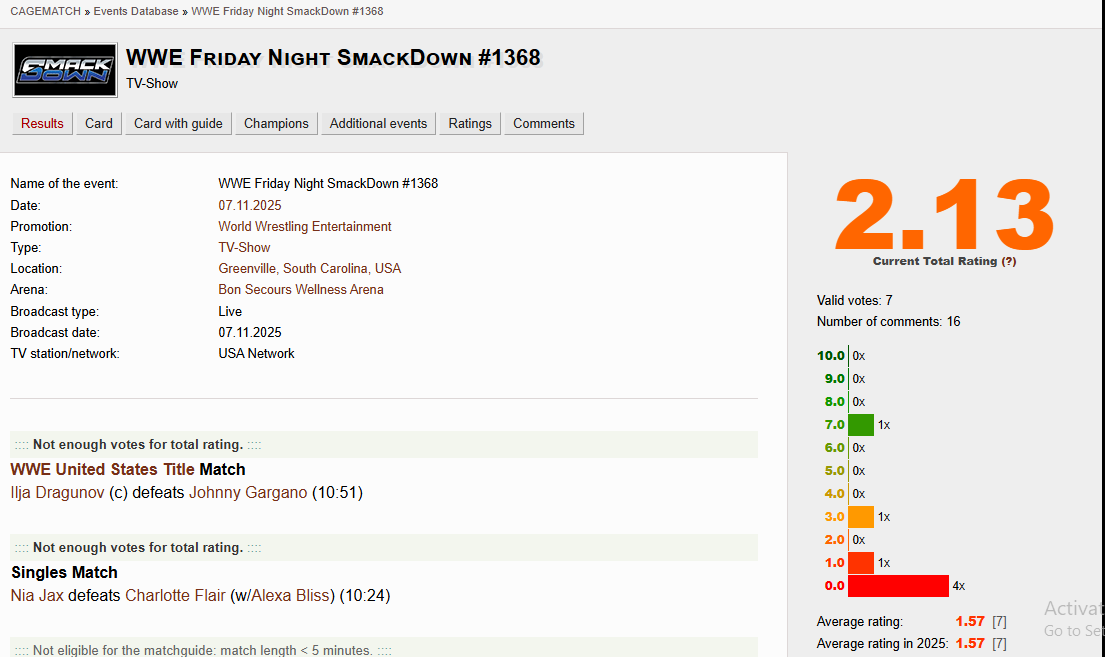Image resolution: width=1105 pixels, height=657 pixels.
Task: Click the 4.0 rating label
Action: [834, 493]
